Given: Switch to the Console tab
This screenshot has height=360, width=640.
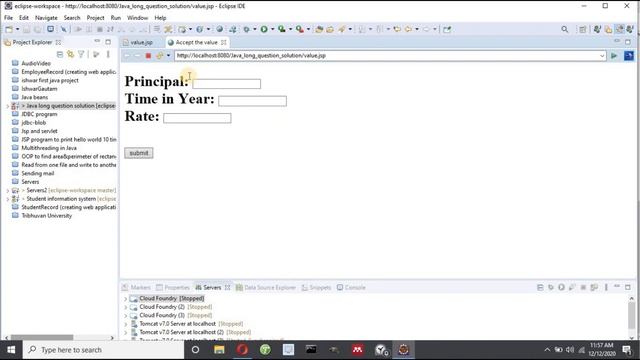Looking at the screenshot, I should point(351,287).
